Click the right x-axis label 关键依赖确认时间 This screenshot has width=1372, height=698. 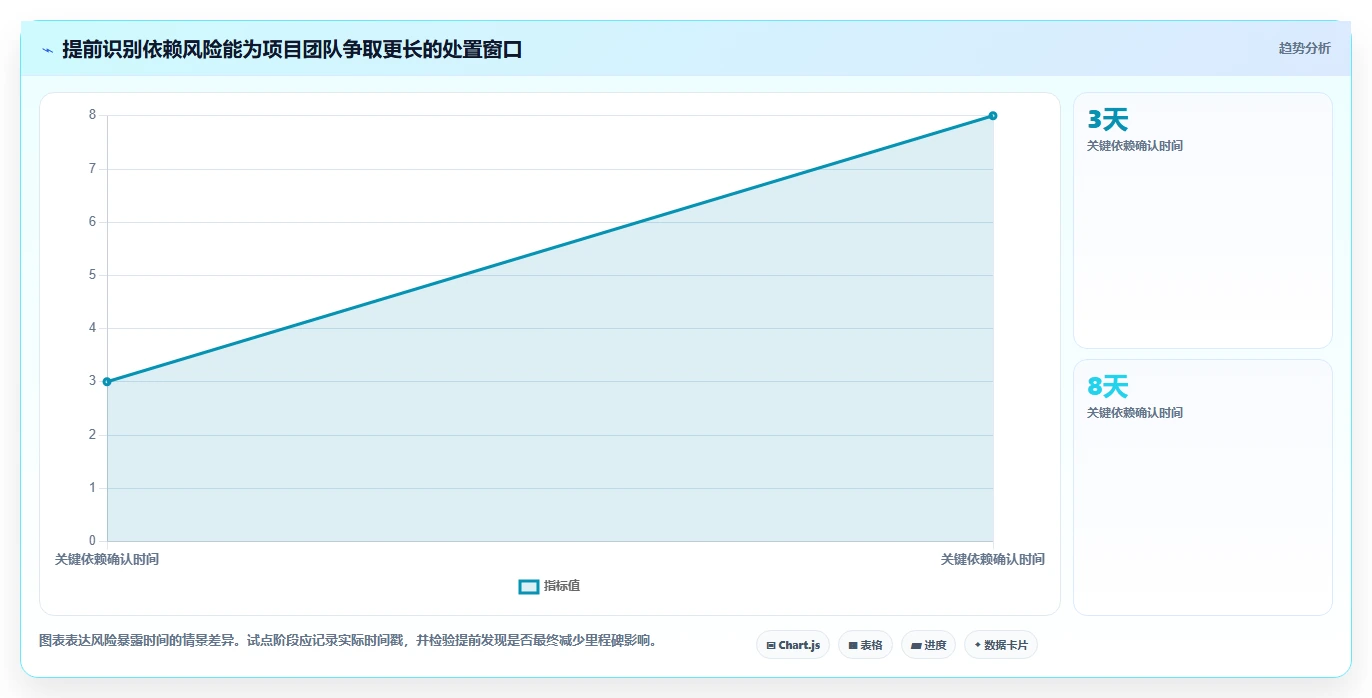993,559
